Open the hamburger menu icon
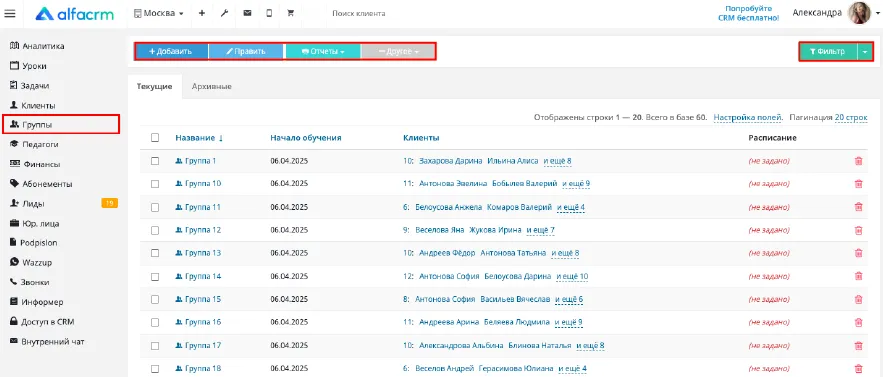 coord(10,14)
